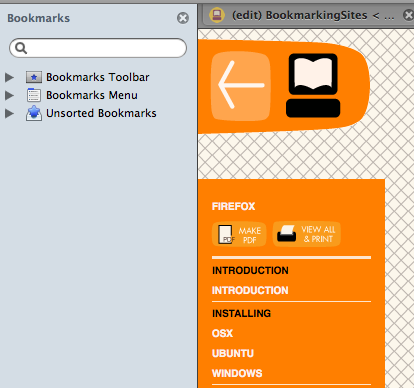Click the magnifier icon in search box
The height and width of the screenshot is (388, 414).
21,48
